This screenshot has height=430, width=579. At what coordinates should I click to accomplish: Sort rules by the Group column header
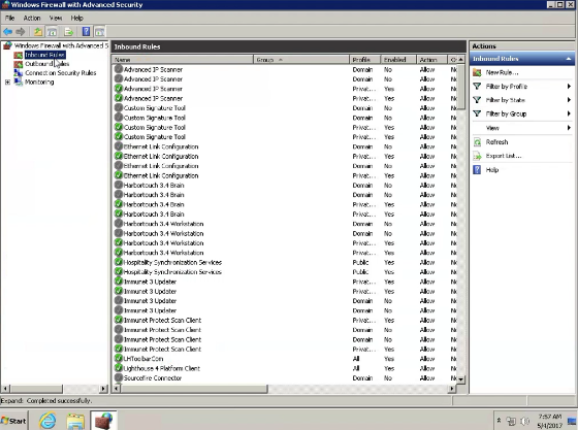click(301, 59)
